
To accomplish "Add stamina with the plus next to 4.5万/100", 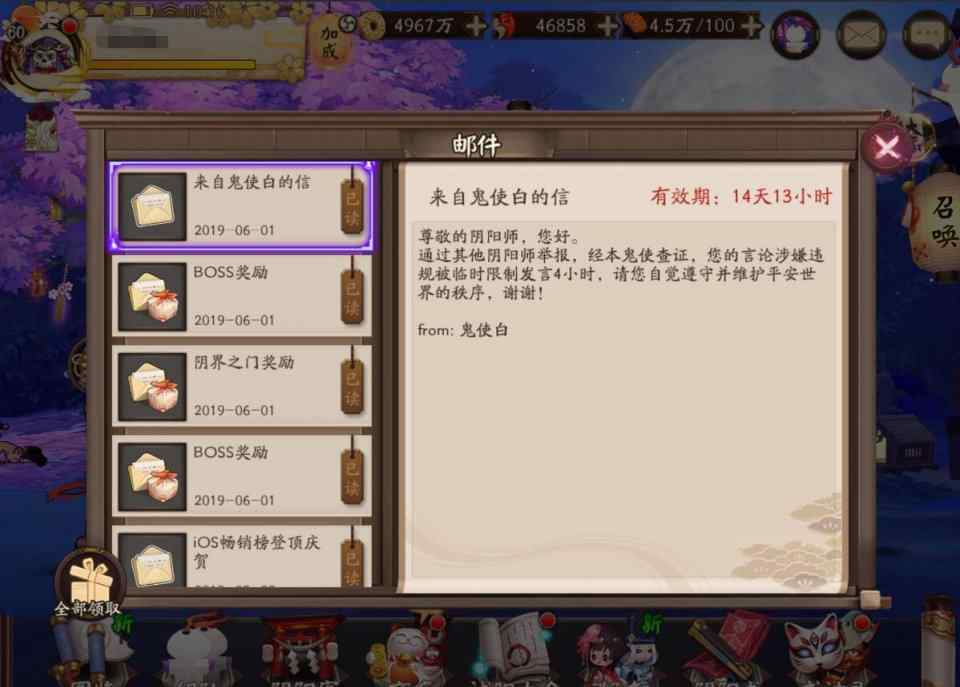I will 751,26.
